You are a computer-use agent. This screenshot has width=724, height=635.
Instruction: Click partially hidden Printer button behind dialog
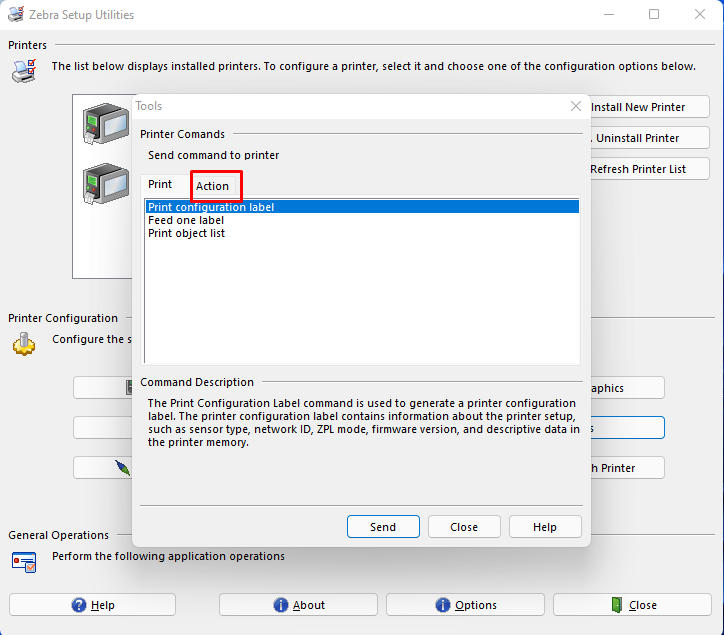click(x=627, y=468)
